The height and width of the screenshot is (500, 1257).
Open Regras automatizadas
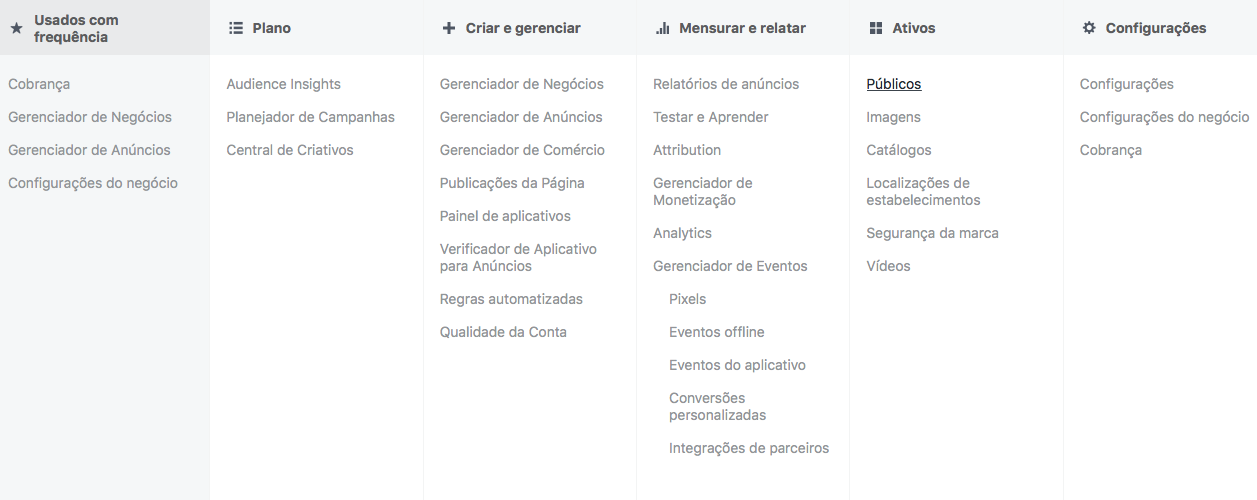pyautogui.click(x=511, y=299)
